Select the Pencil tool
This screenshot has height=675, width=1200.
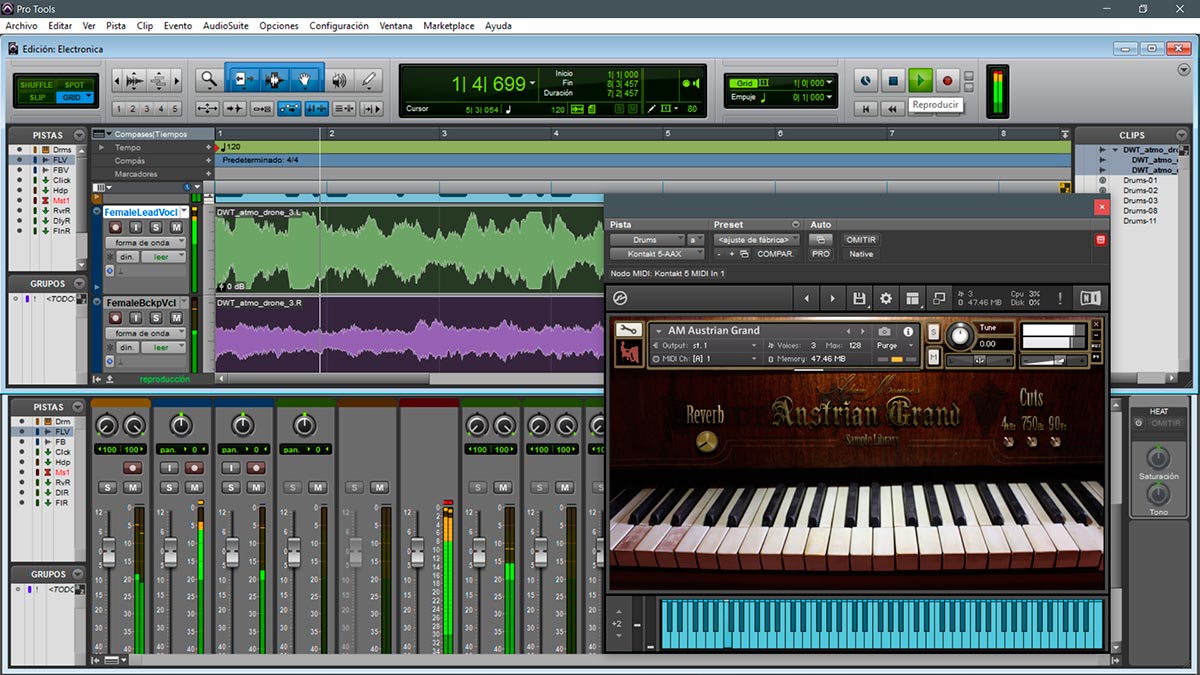369,79
